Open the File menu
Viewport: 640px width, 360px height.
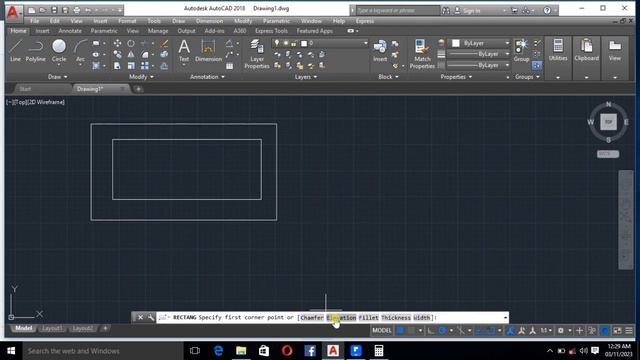35,21
